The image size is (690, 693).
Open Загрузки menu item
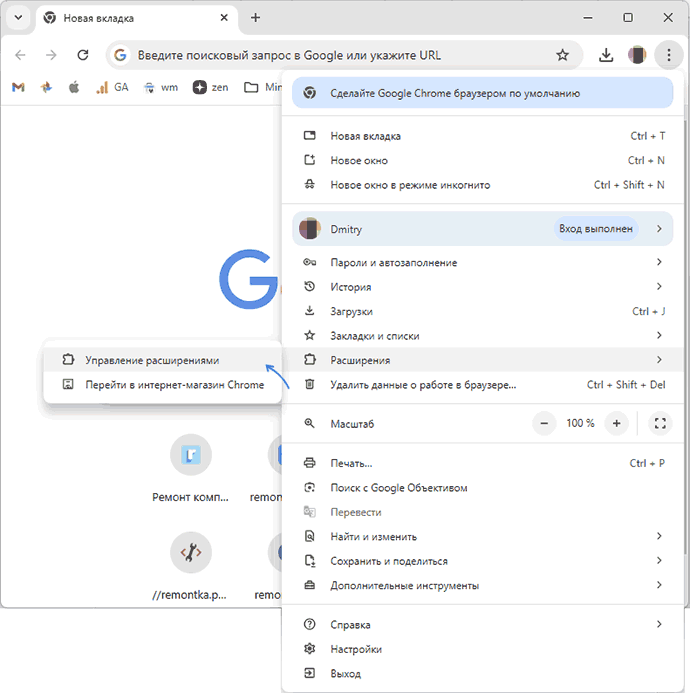pos(482,312)
